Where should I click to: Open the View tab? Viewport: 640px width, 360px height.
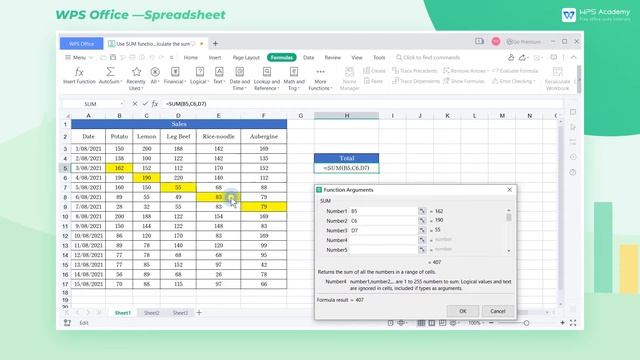pos(357,58)
